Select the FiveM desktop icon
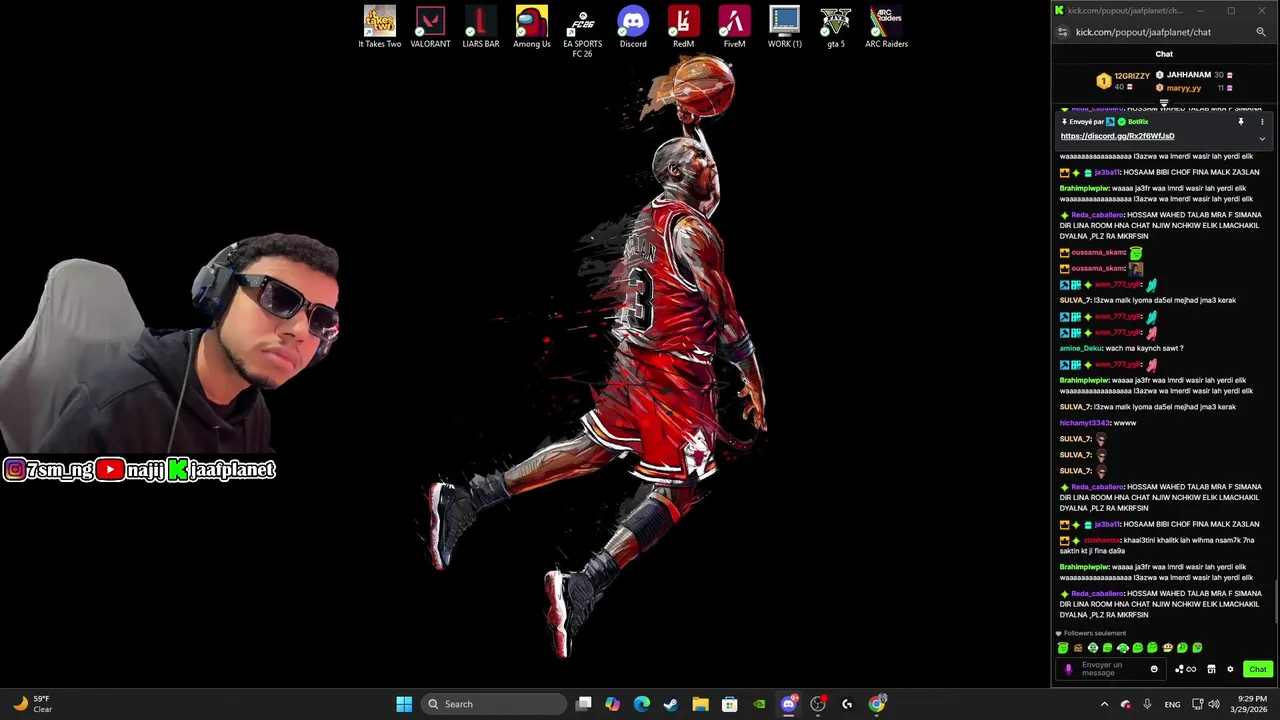This screenshot has height=720, width=1280. (x=734, y=27)
